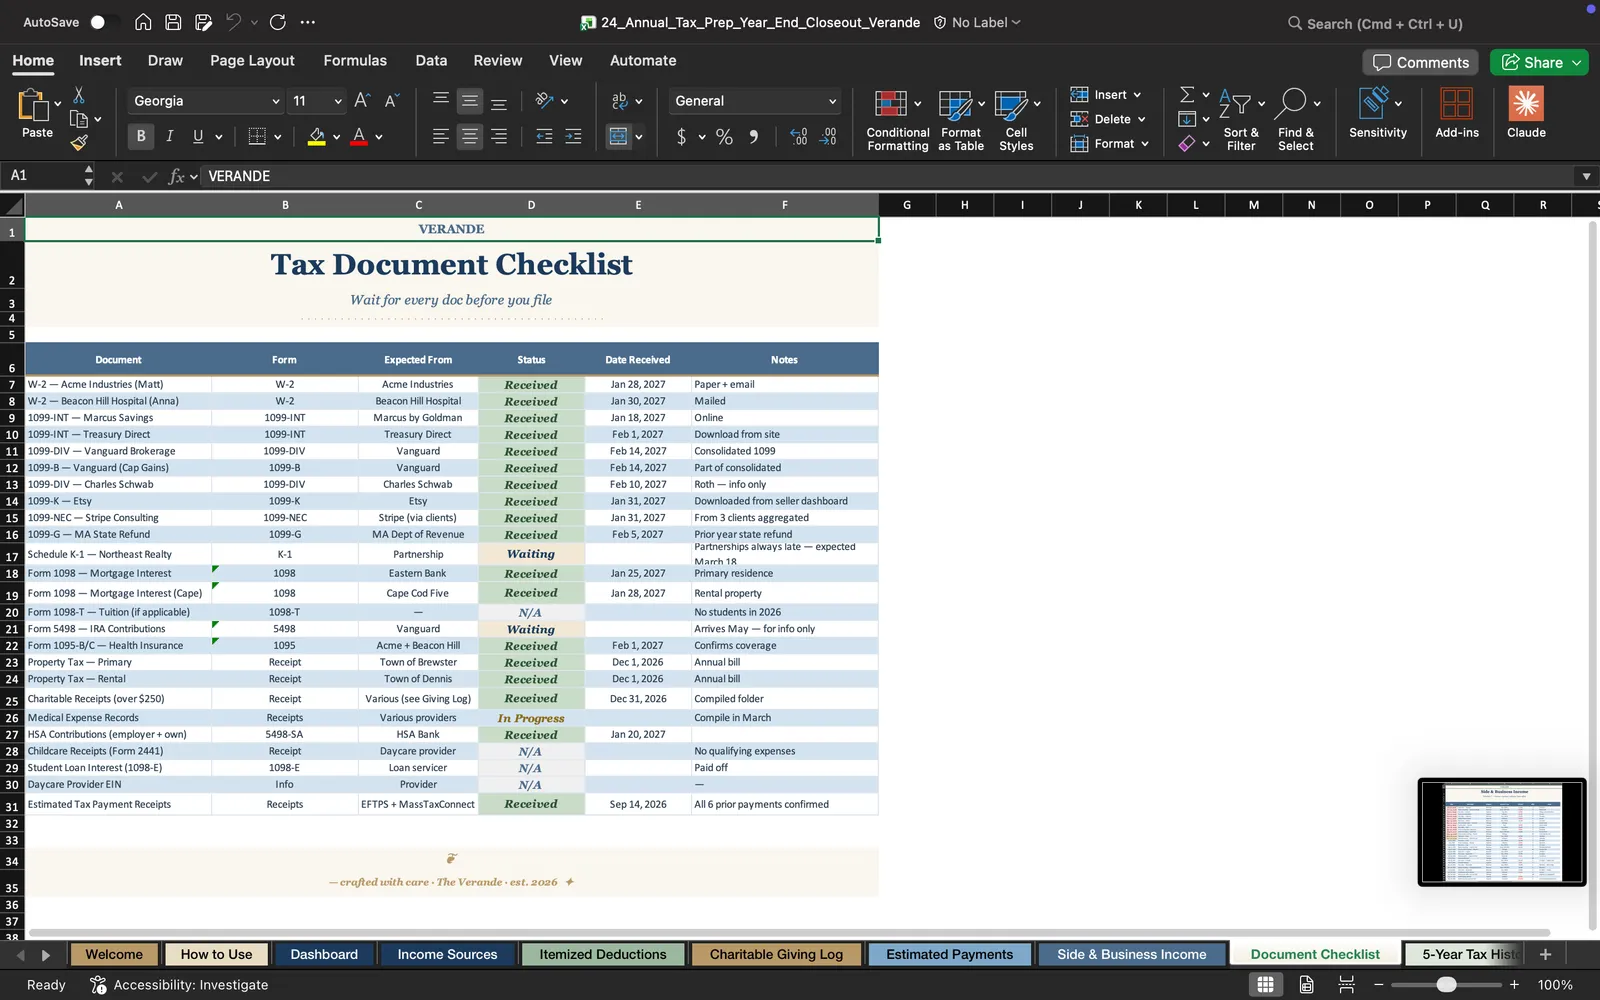This screenshot has height=1000, width=1600.
Task: Align text right
Action: pos(499,136)
